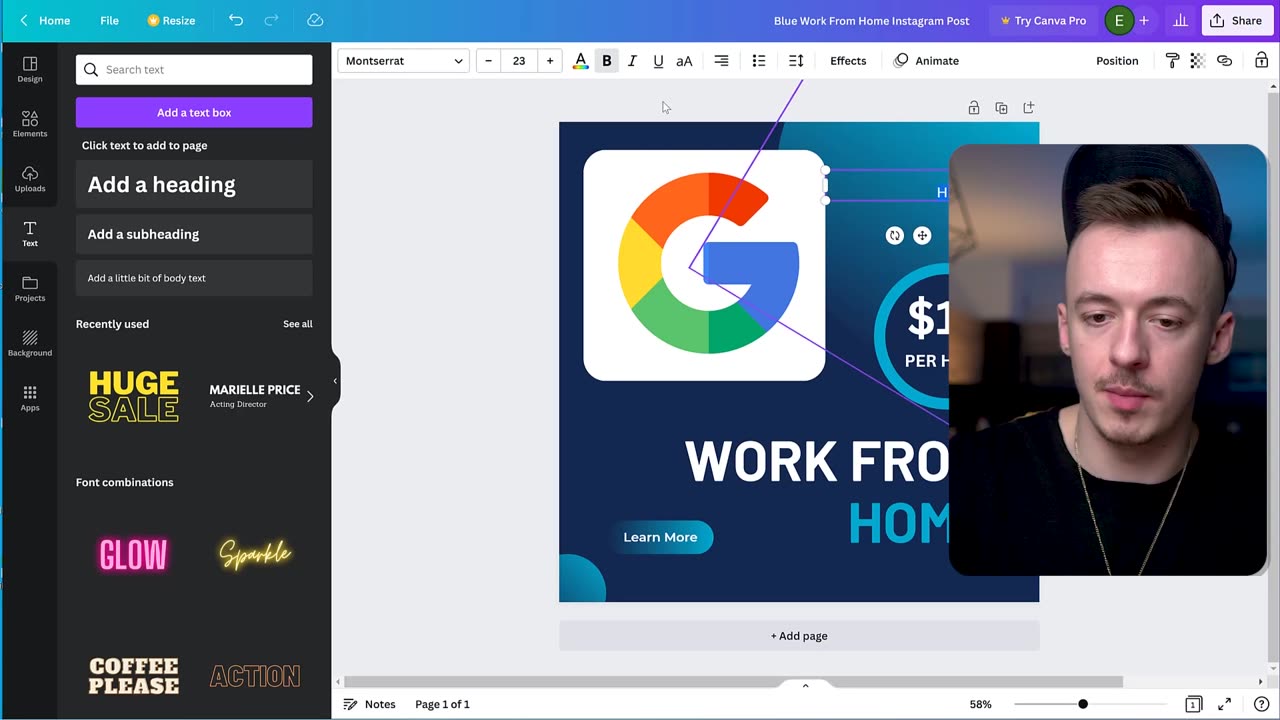Click the zoom slider handle
Screen dimensions: 1280x720
pyautogui.click(x=1083, y=704)
